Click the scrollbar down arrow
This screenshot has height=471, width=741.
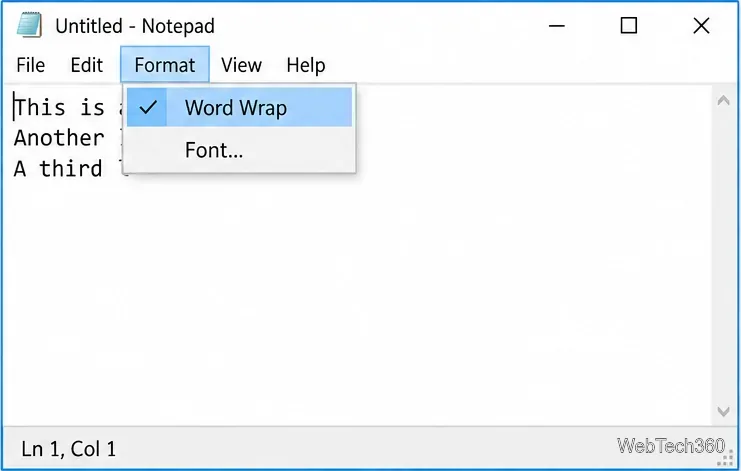(724, 411)
